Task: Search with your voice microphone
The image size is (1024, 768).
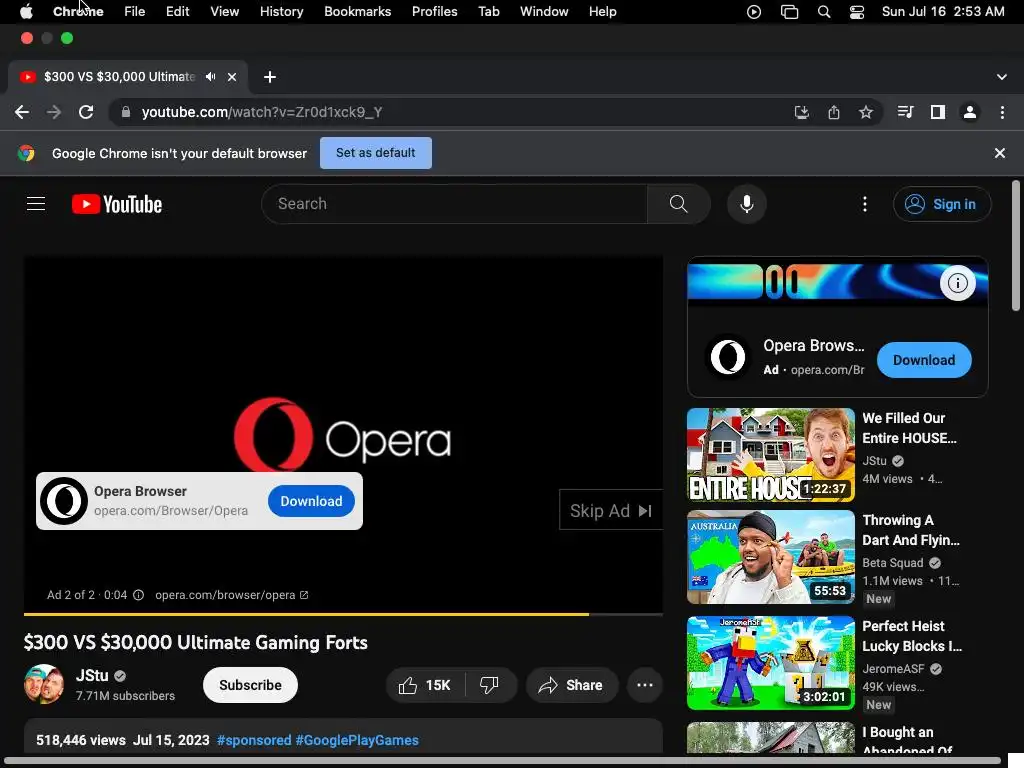Action: (746, 204)
